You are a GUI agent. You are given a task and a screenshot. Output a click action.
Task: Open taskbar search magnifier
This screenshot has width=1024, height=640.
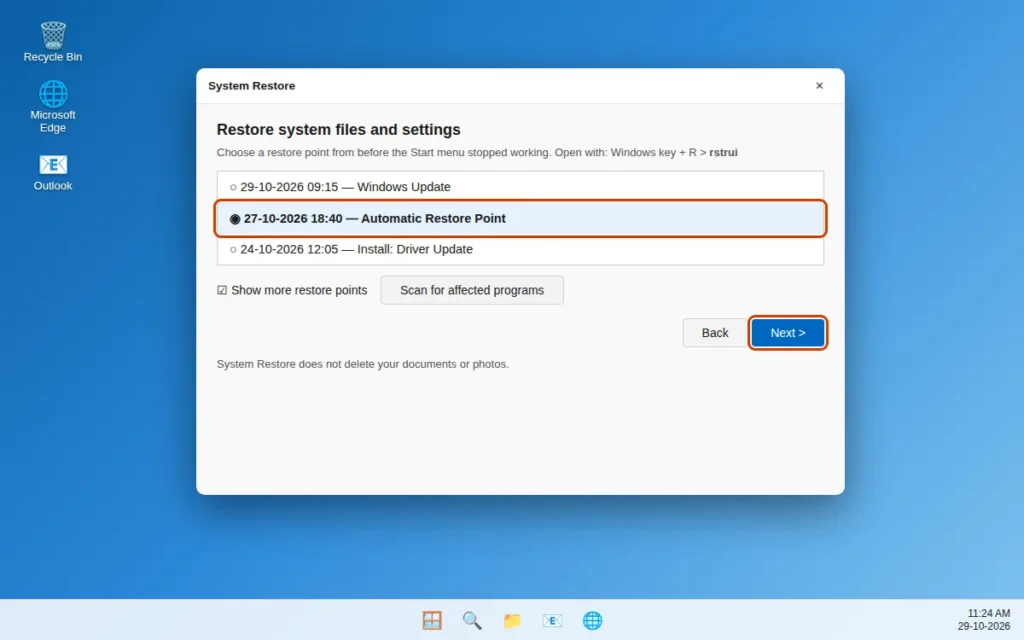pos(472,620)
